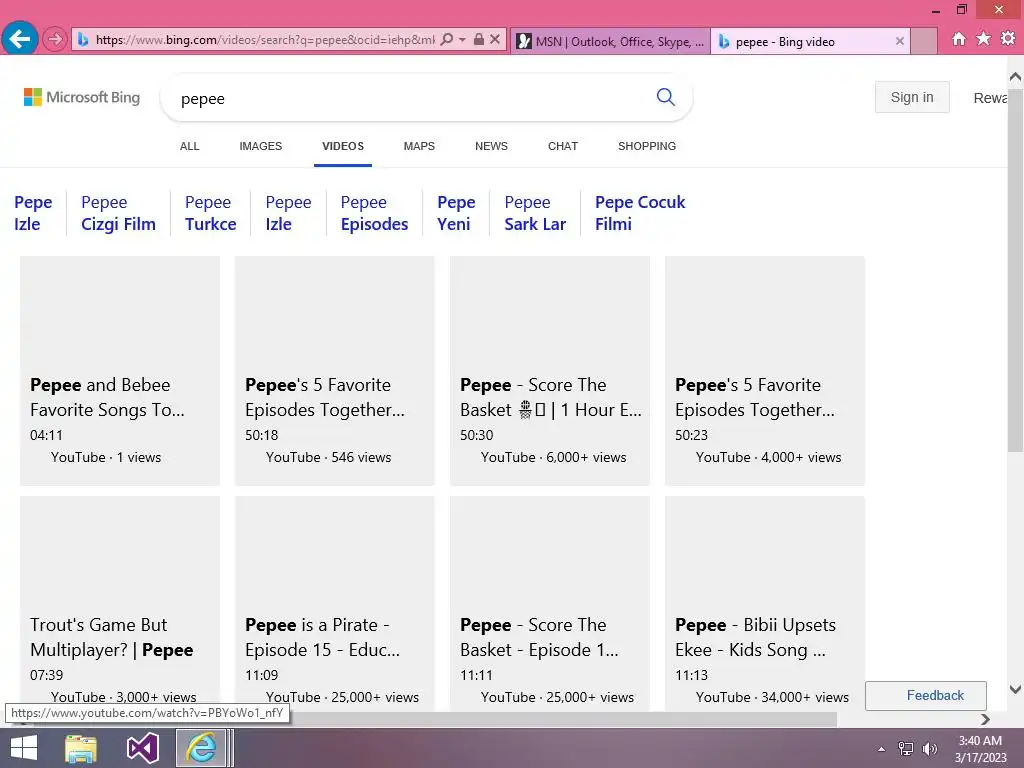
Task: Close the pepee - Bing video tab
Action: point(899,41)
